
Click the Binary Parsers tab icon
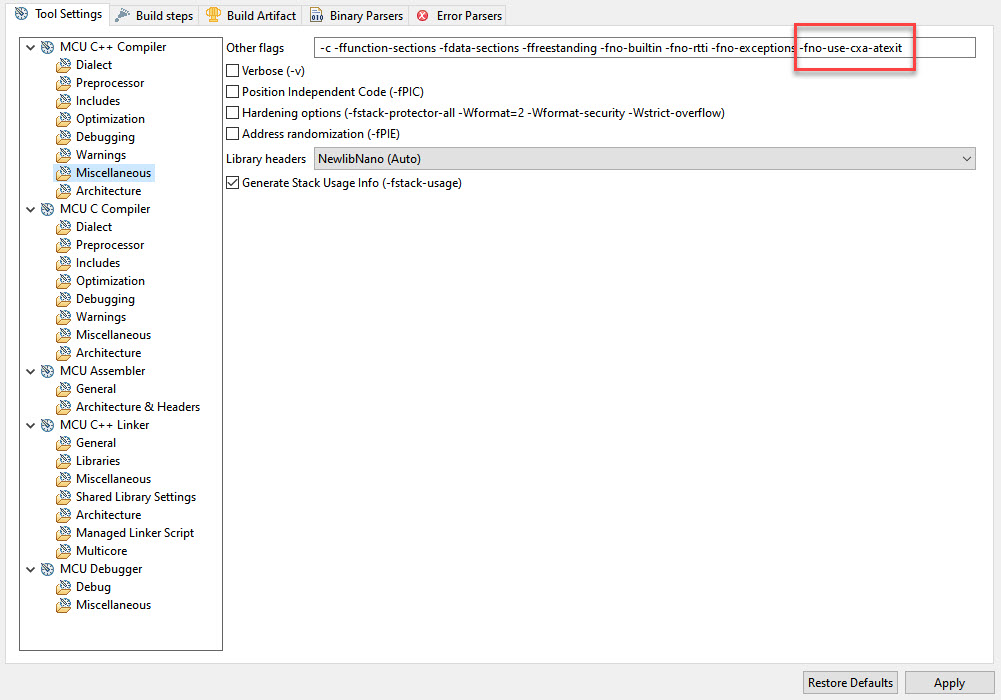[x=316, y=16]
